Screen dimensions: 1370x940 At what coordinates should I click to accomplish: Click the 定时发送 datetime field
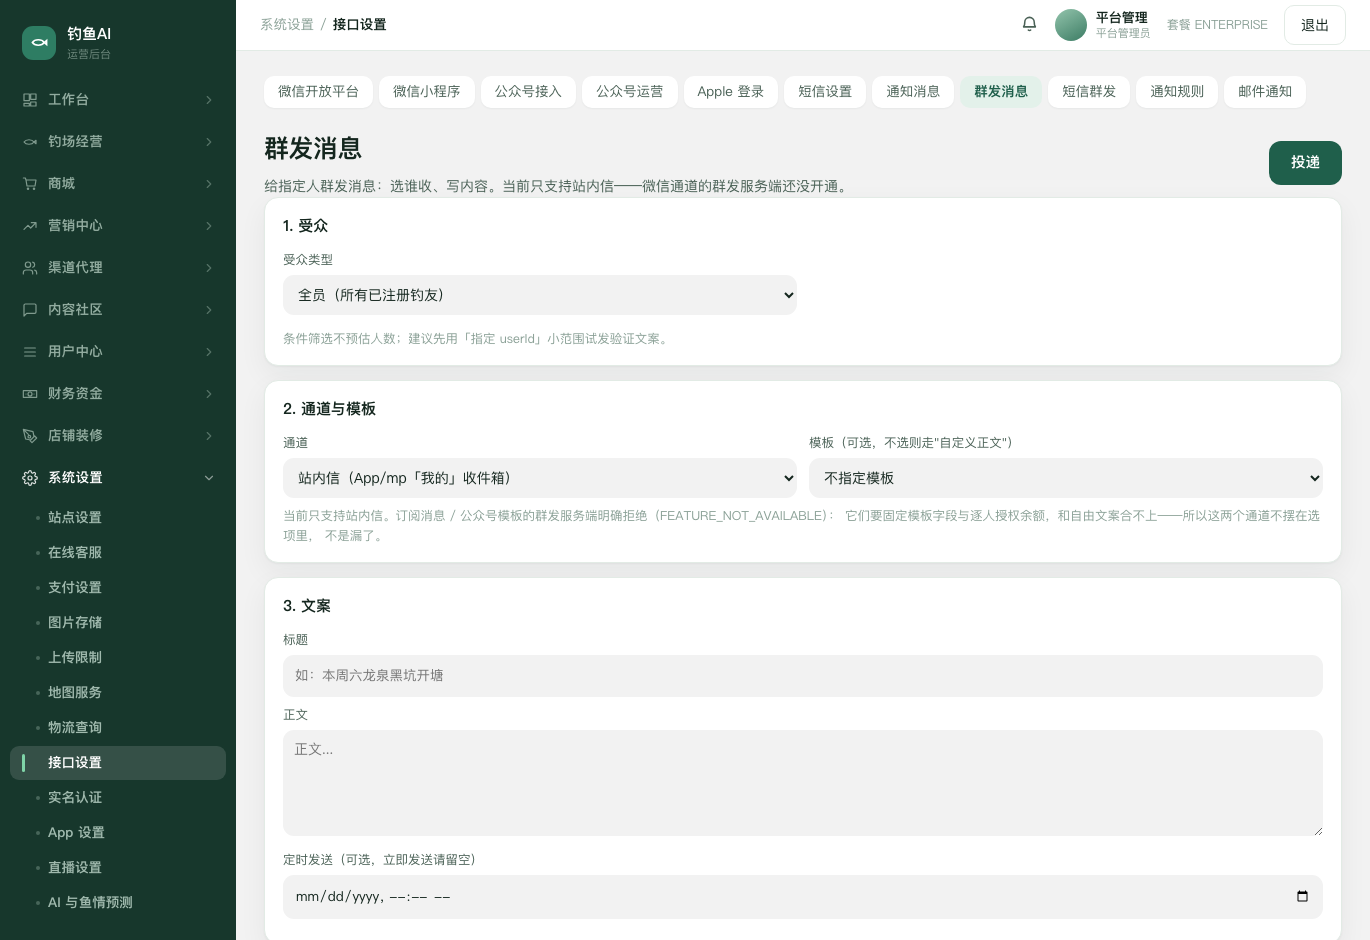coord(803,897)
